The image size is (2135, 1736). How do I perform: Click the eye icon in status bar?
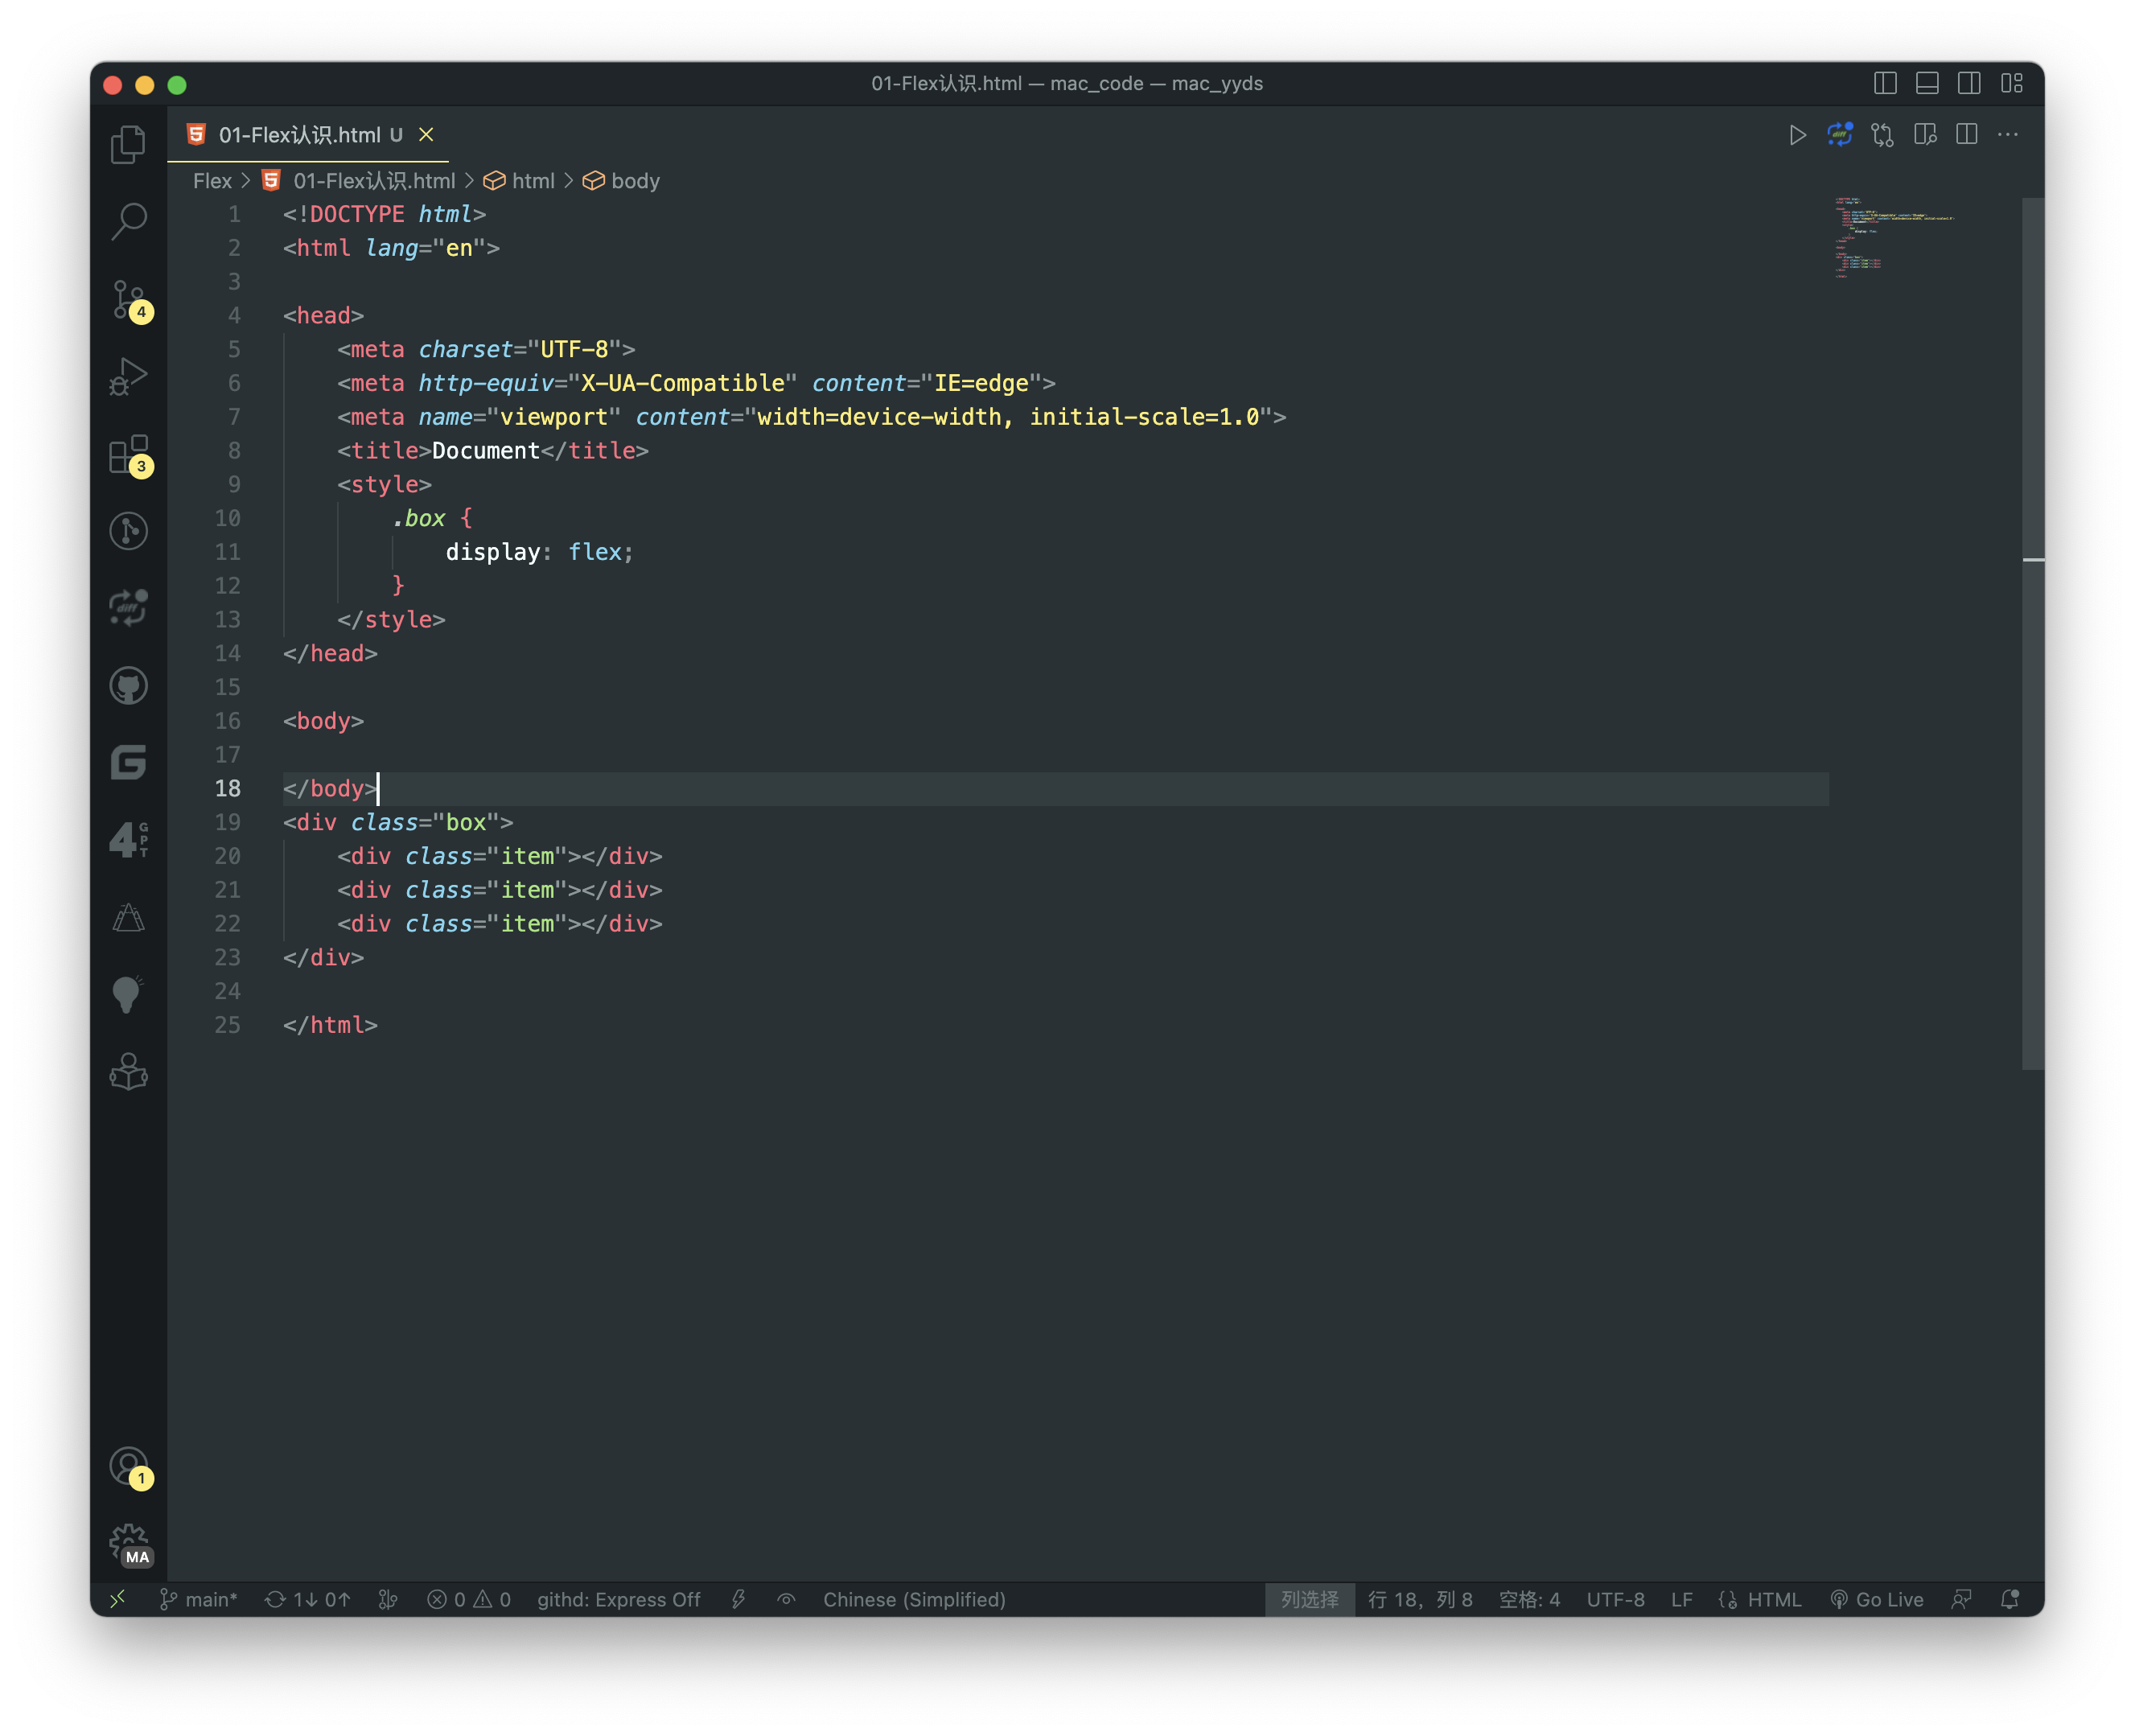[x=787, y=1599]
